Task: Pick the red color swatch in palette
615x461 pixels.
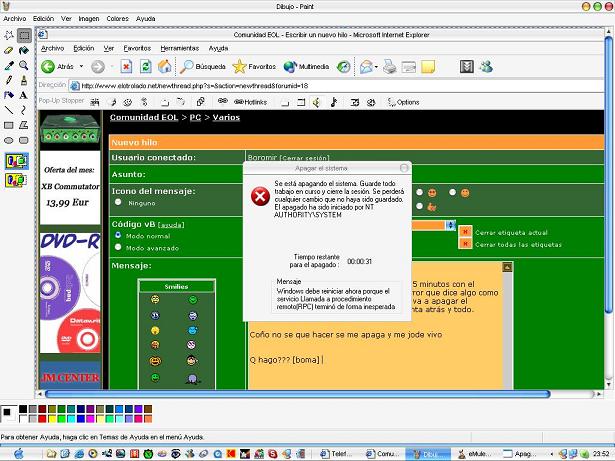Action: [x=42, y=419]
